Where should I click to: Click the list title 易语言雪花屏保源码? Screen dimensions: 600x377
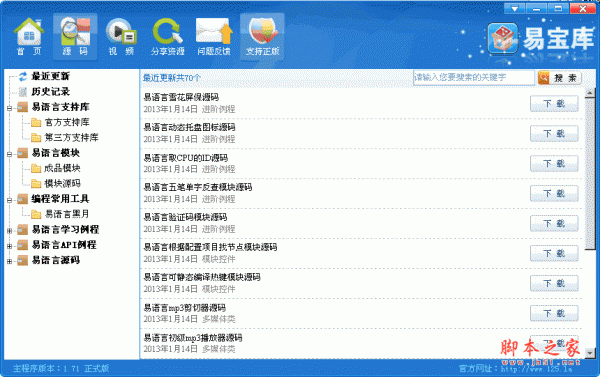pos(181,97)
